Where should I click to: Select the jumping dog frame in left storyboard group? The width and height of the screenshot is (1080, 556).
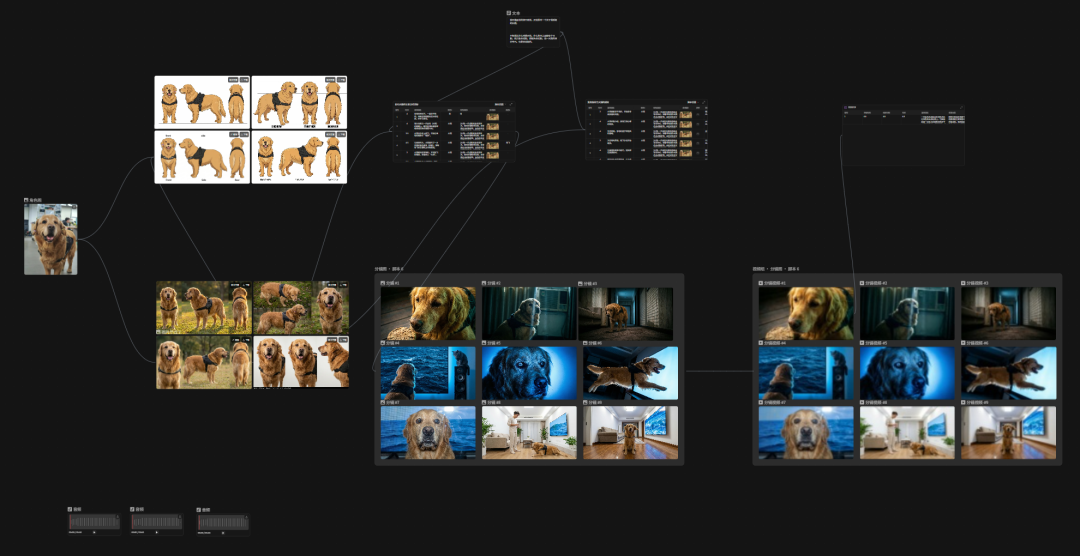click(x=630, y=374)
